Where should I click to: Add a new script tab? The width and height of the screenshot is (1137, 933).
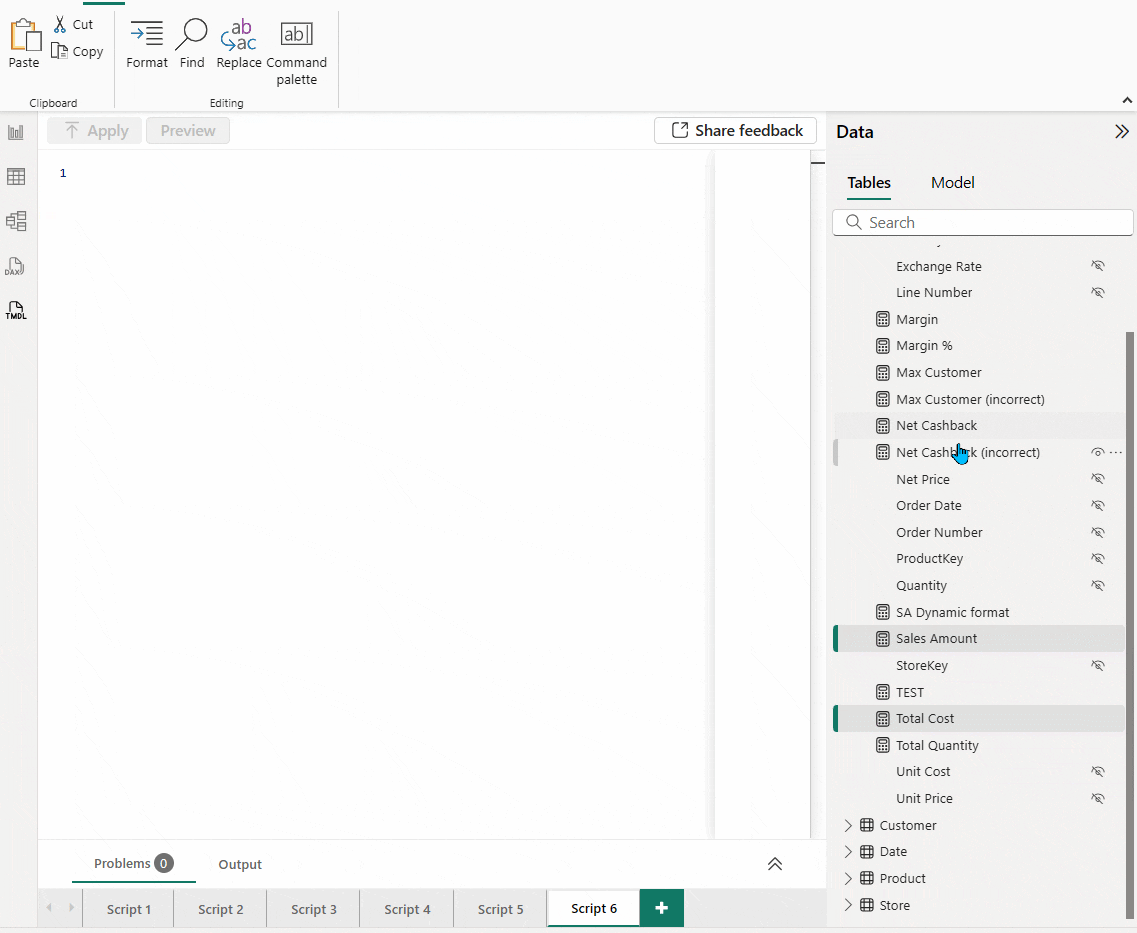click(661, 908)
